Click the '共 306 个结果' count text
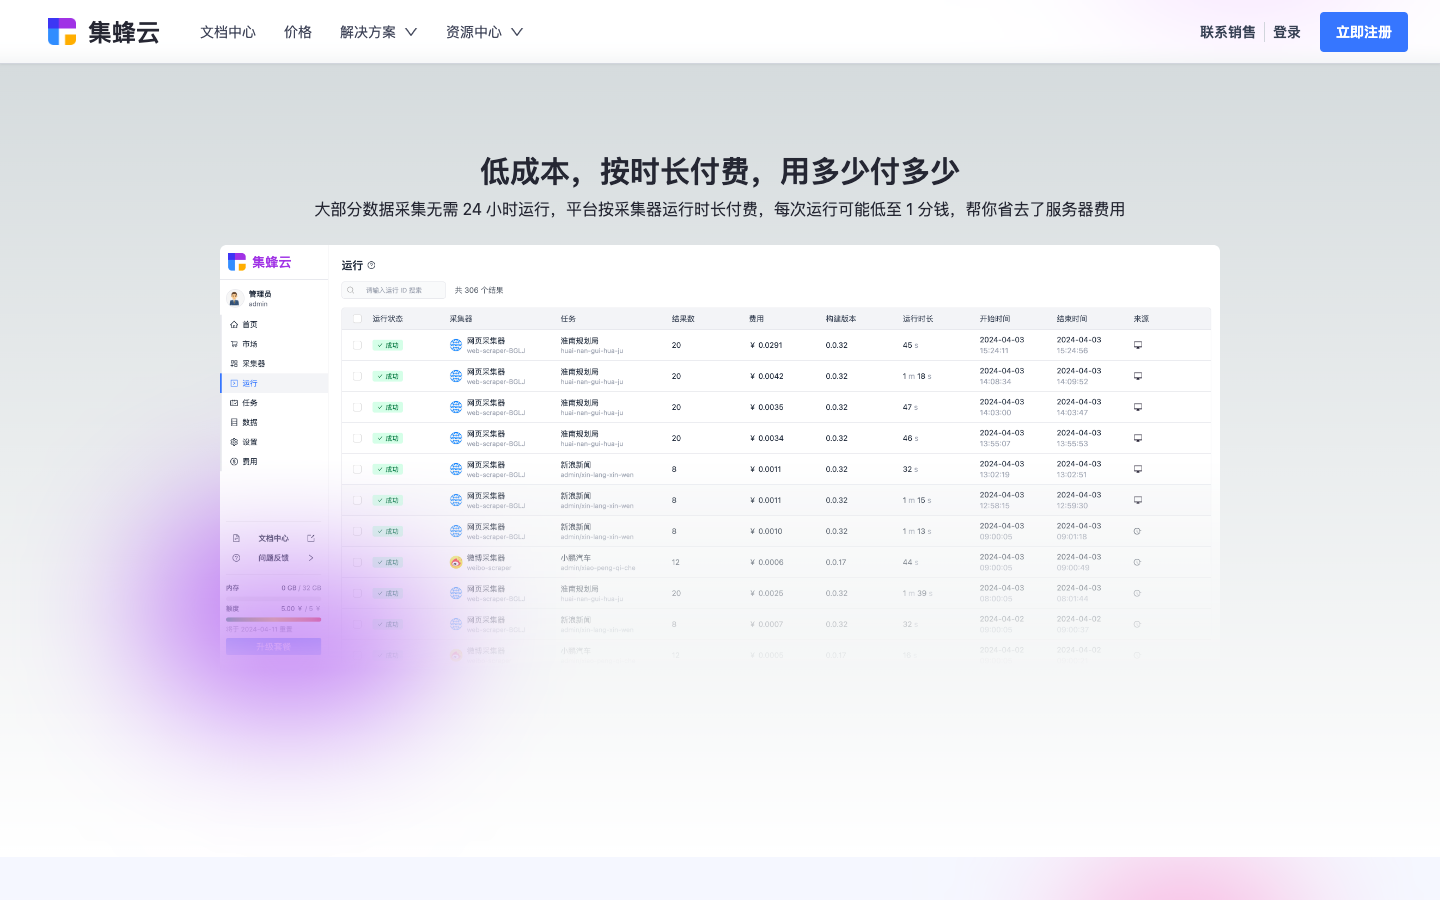This screenshot has width=1440, height=900. (479, 290)
